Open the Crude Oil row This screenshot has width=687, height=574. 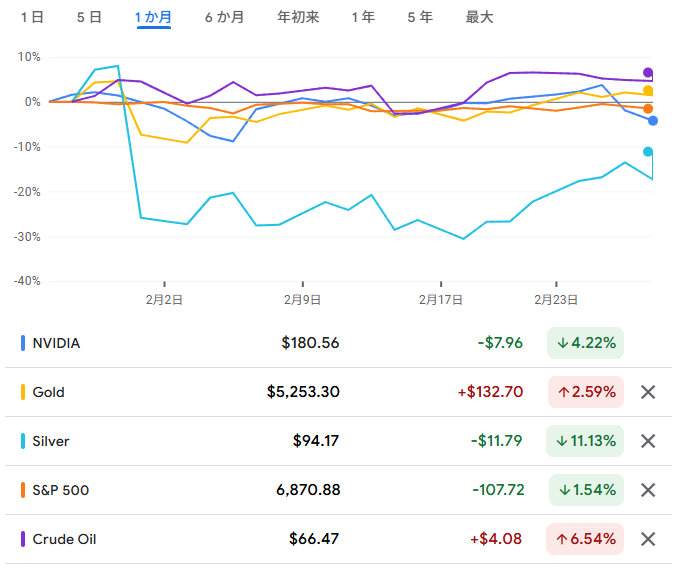click(66, 539)
